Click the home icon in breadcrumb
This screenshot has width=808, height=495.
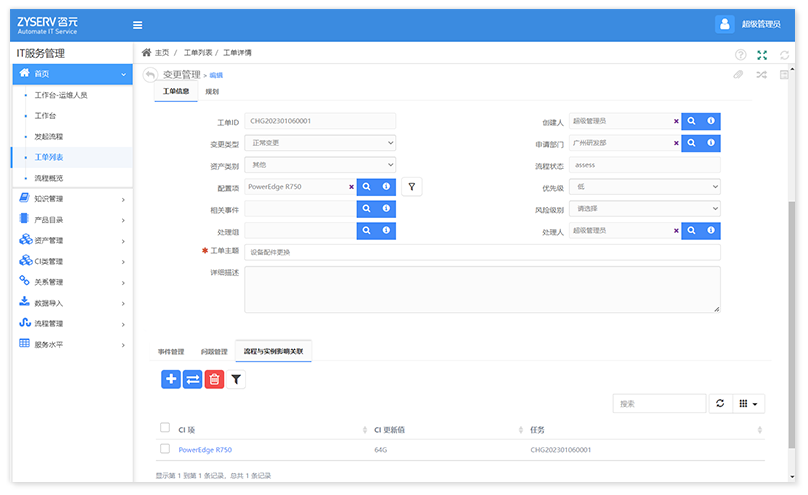146,52
